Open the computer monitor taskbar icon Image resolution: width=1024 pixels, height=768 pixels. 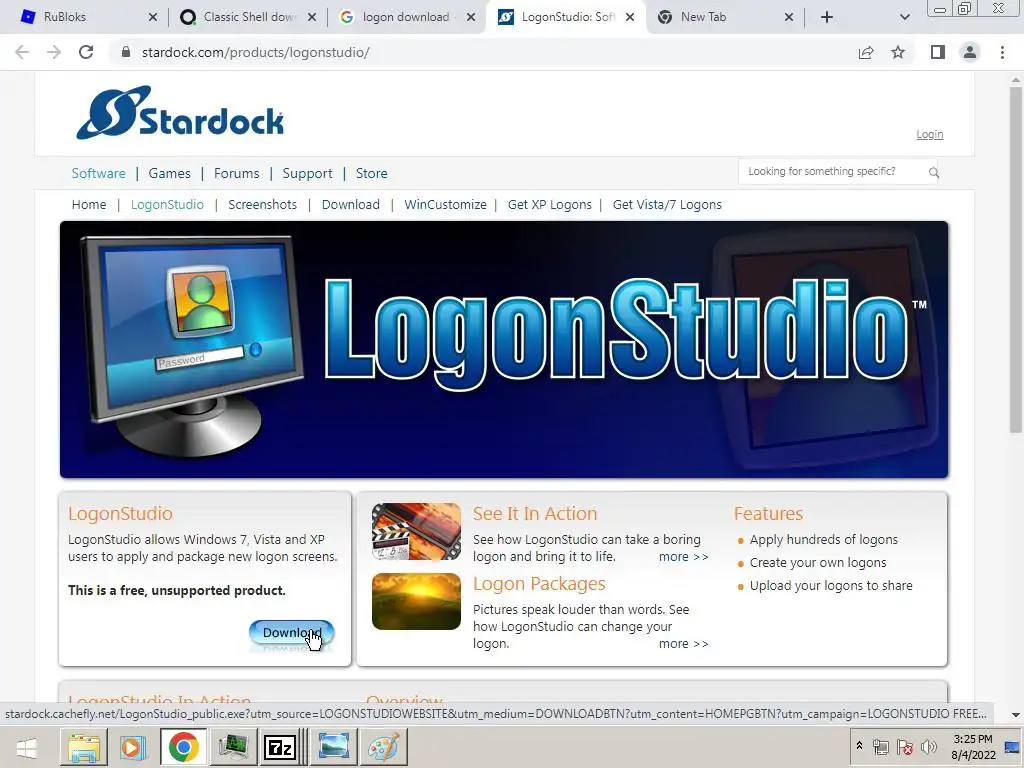coord(232,747)
